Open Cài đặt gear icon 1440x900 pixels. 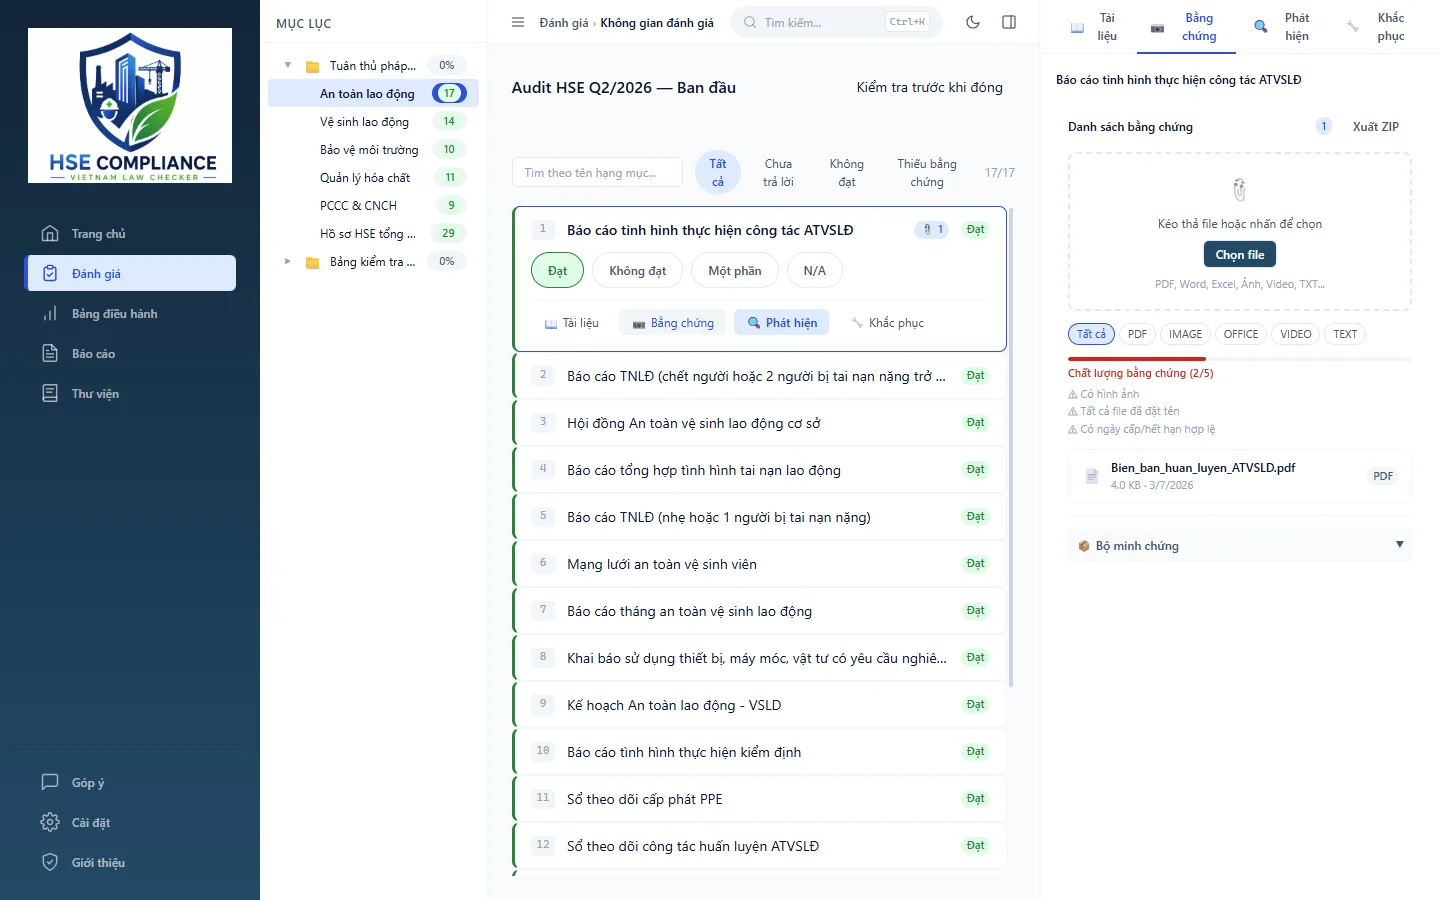point(50,822)
